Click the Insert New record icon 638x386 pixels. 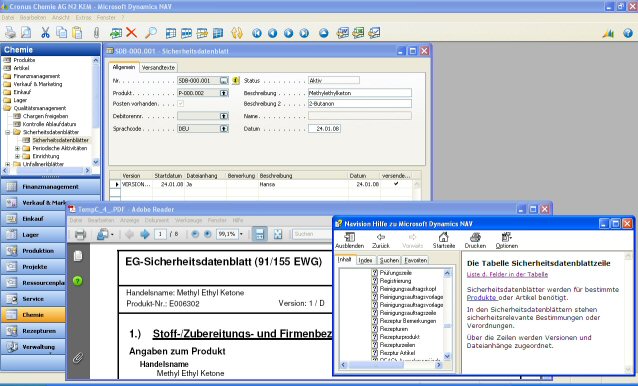pos(116,33)
